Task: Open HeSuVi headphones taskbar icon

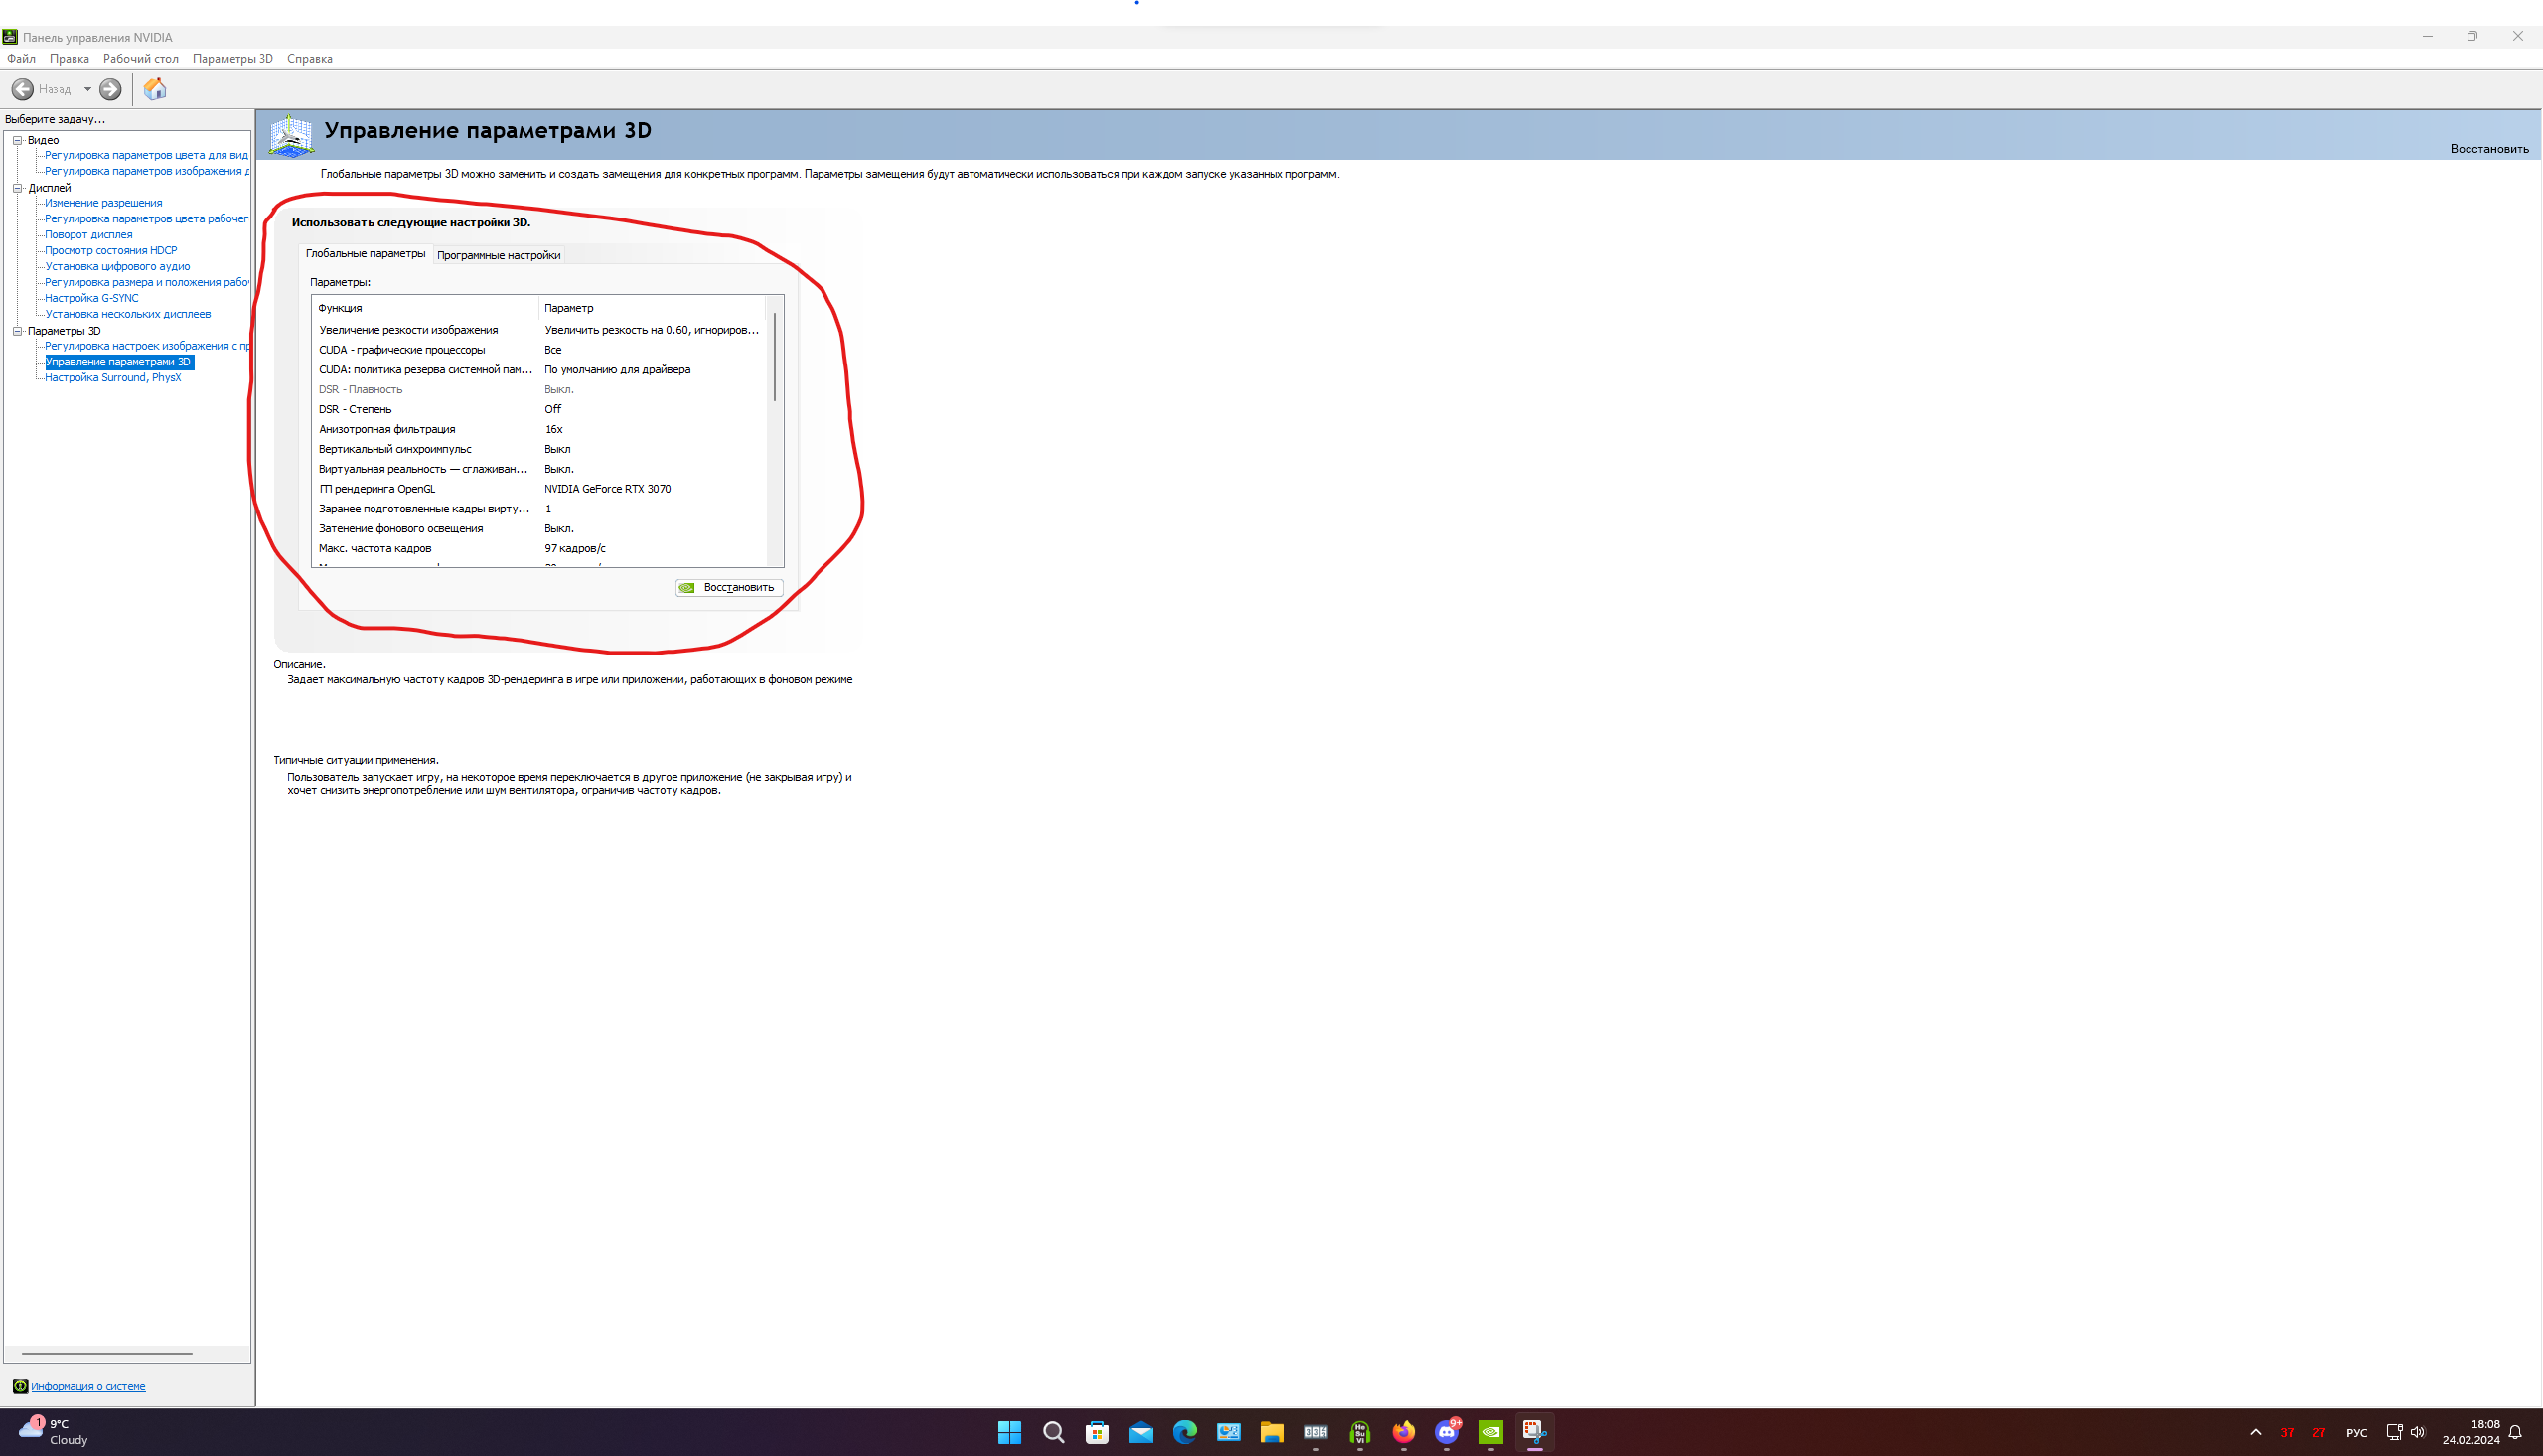Action: coord(1359,1432)
